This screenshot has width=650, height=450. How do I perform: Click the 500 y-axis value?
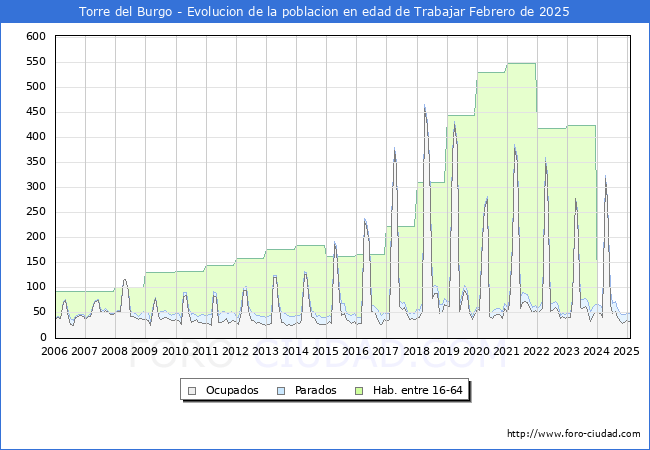tap(36, 87)
